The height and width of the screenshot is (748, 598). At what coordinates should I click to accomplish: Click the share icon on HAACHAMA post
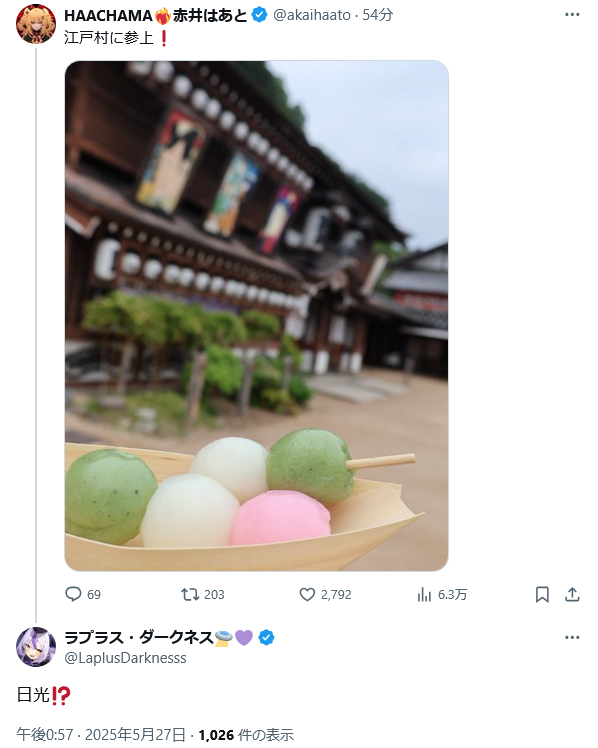coord(572,594)
